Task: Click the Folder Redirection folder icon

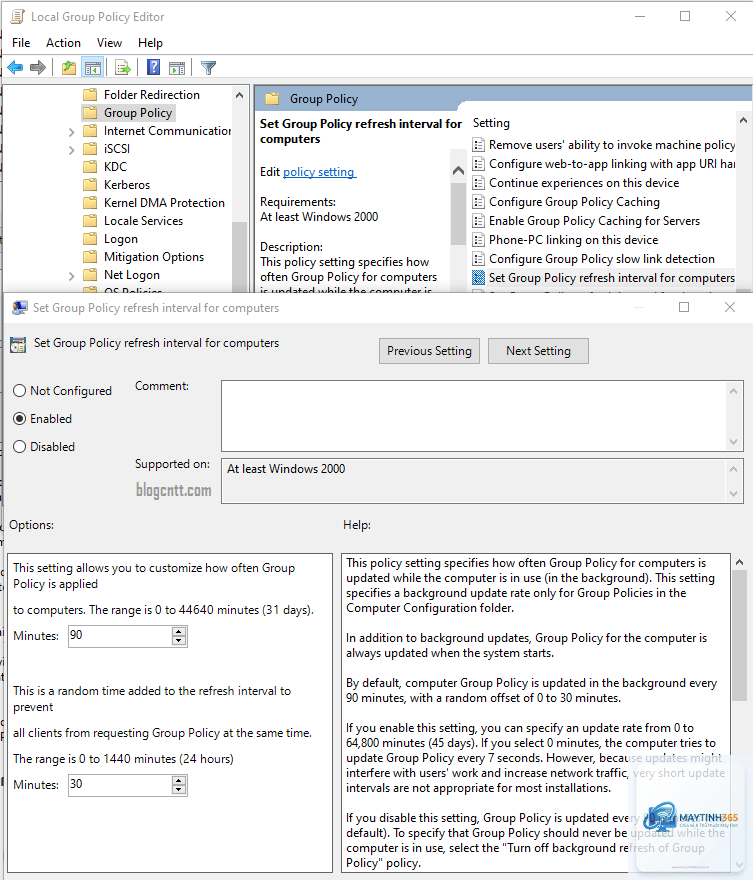Action: coord(90,94)
